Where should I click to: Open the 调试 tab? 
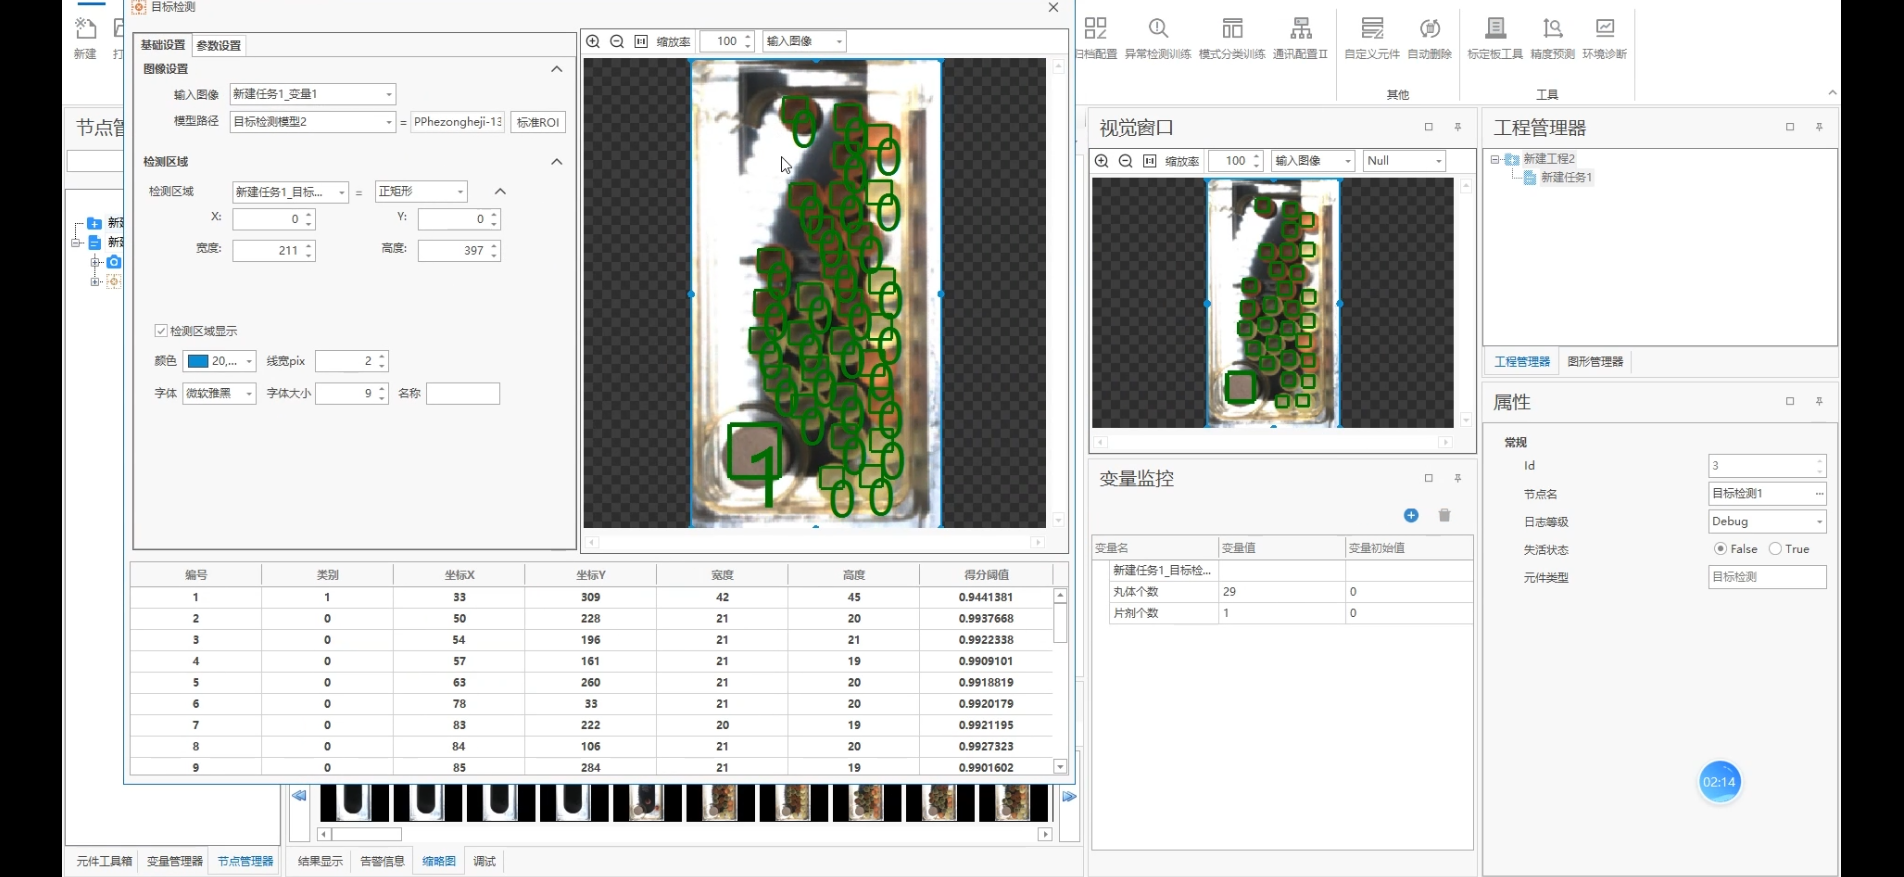(x=484, y=861)
